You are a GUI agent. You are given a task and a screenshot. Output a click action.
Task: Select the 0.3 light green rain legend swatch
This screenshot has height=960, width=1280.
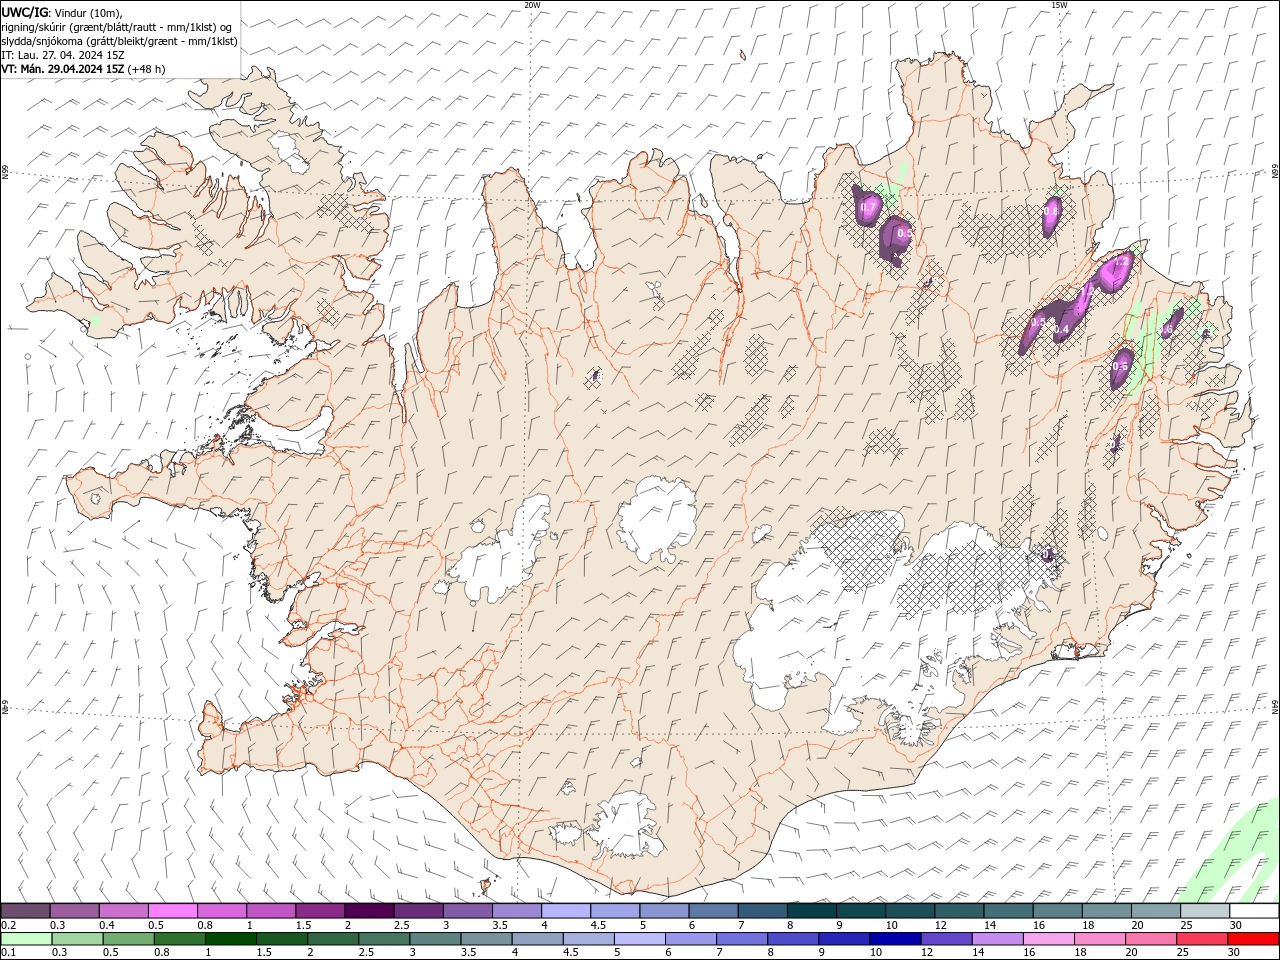pyautogui.click(x=77, y=939)
